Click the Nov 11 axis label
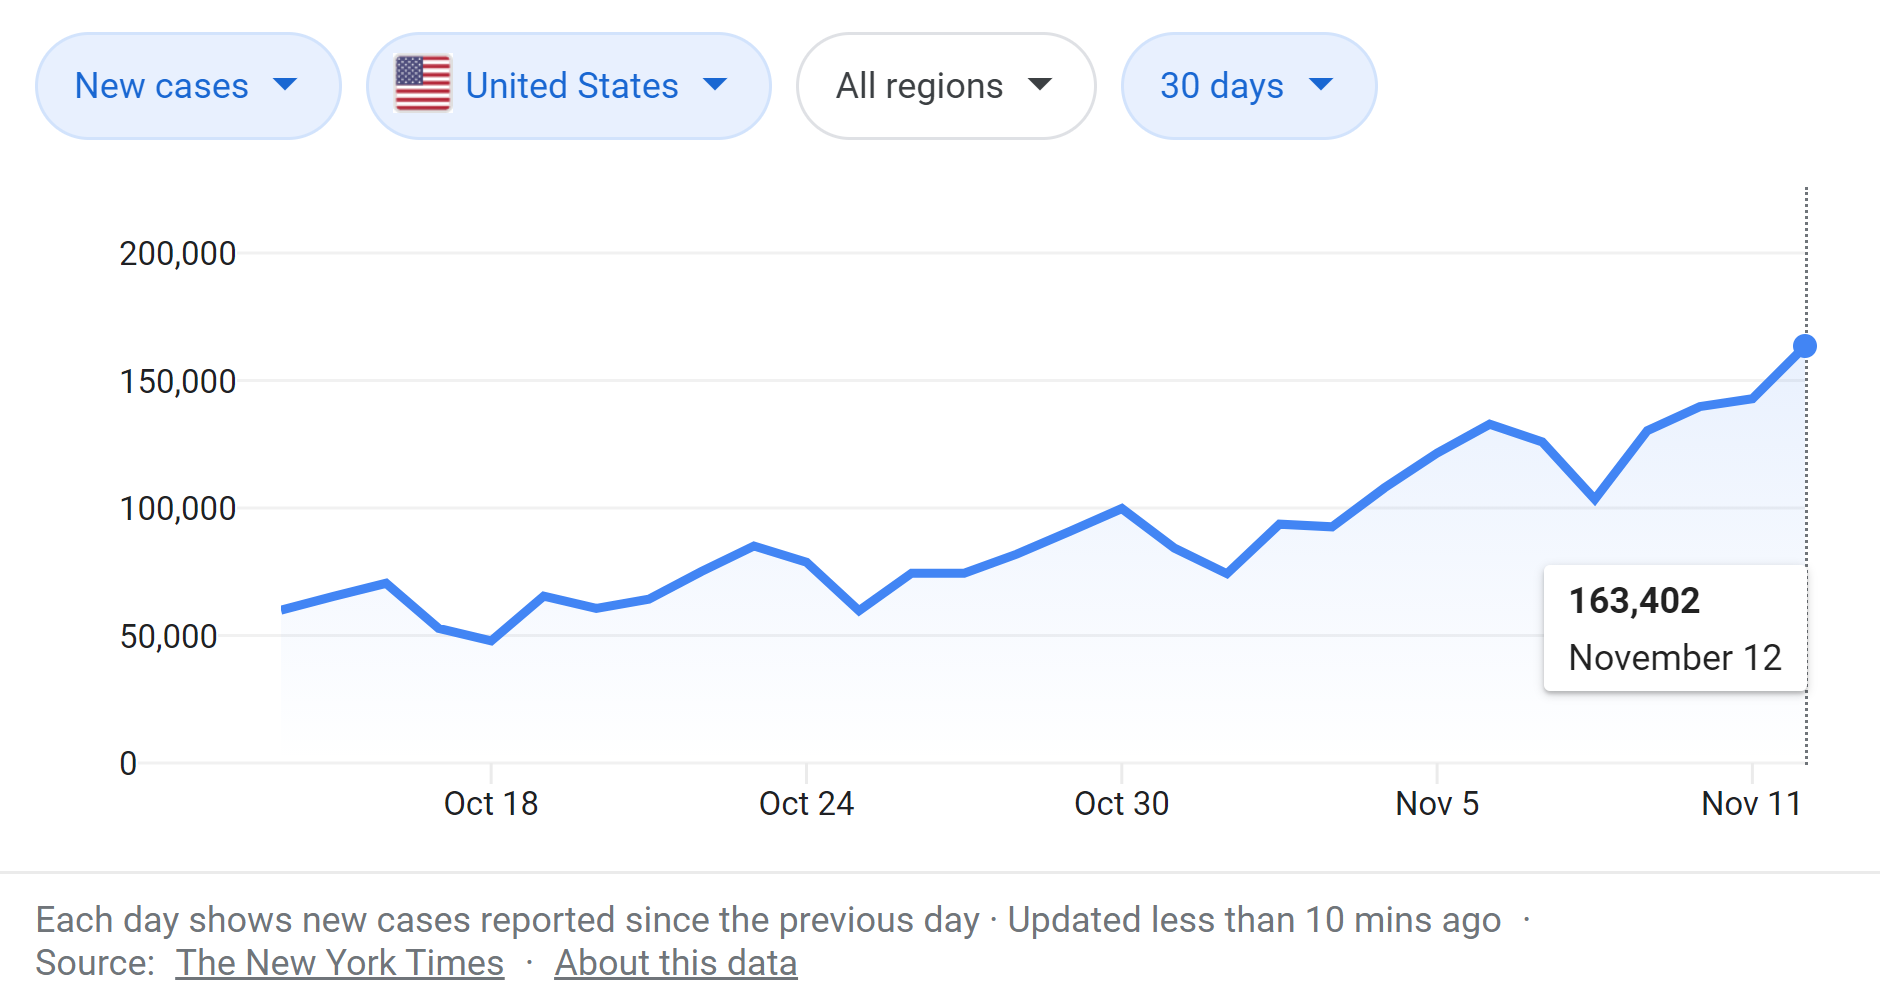This screenshot has width=1880, height=994. 1751,804
